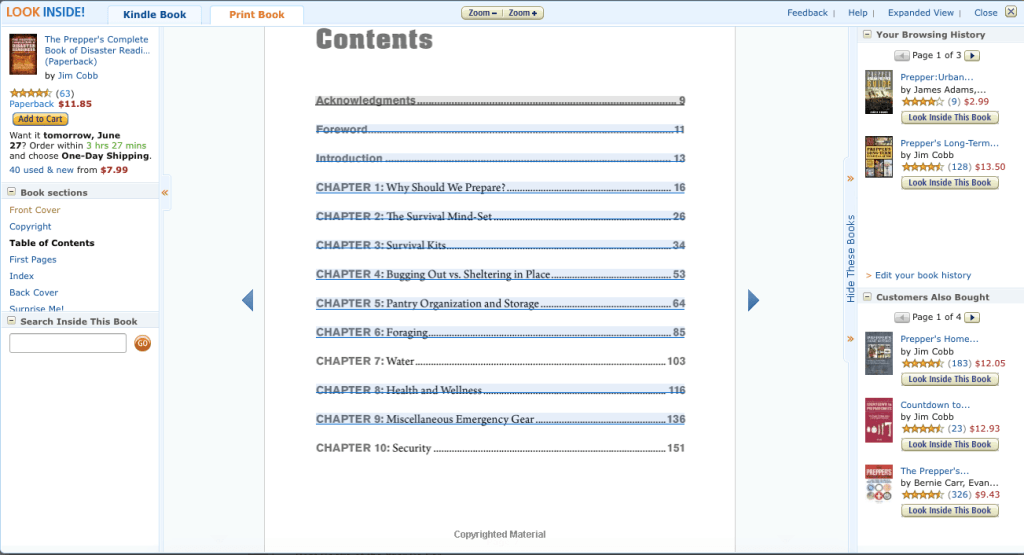This screenshot has height=555, width=1024.
Task: Go to the next page of Customers Also Bought
Action: tap(972, 317)
